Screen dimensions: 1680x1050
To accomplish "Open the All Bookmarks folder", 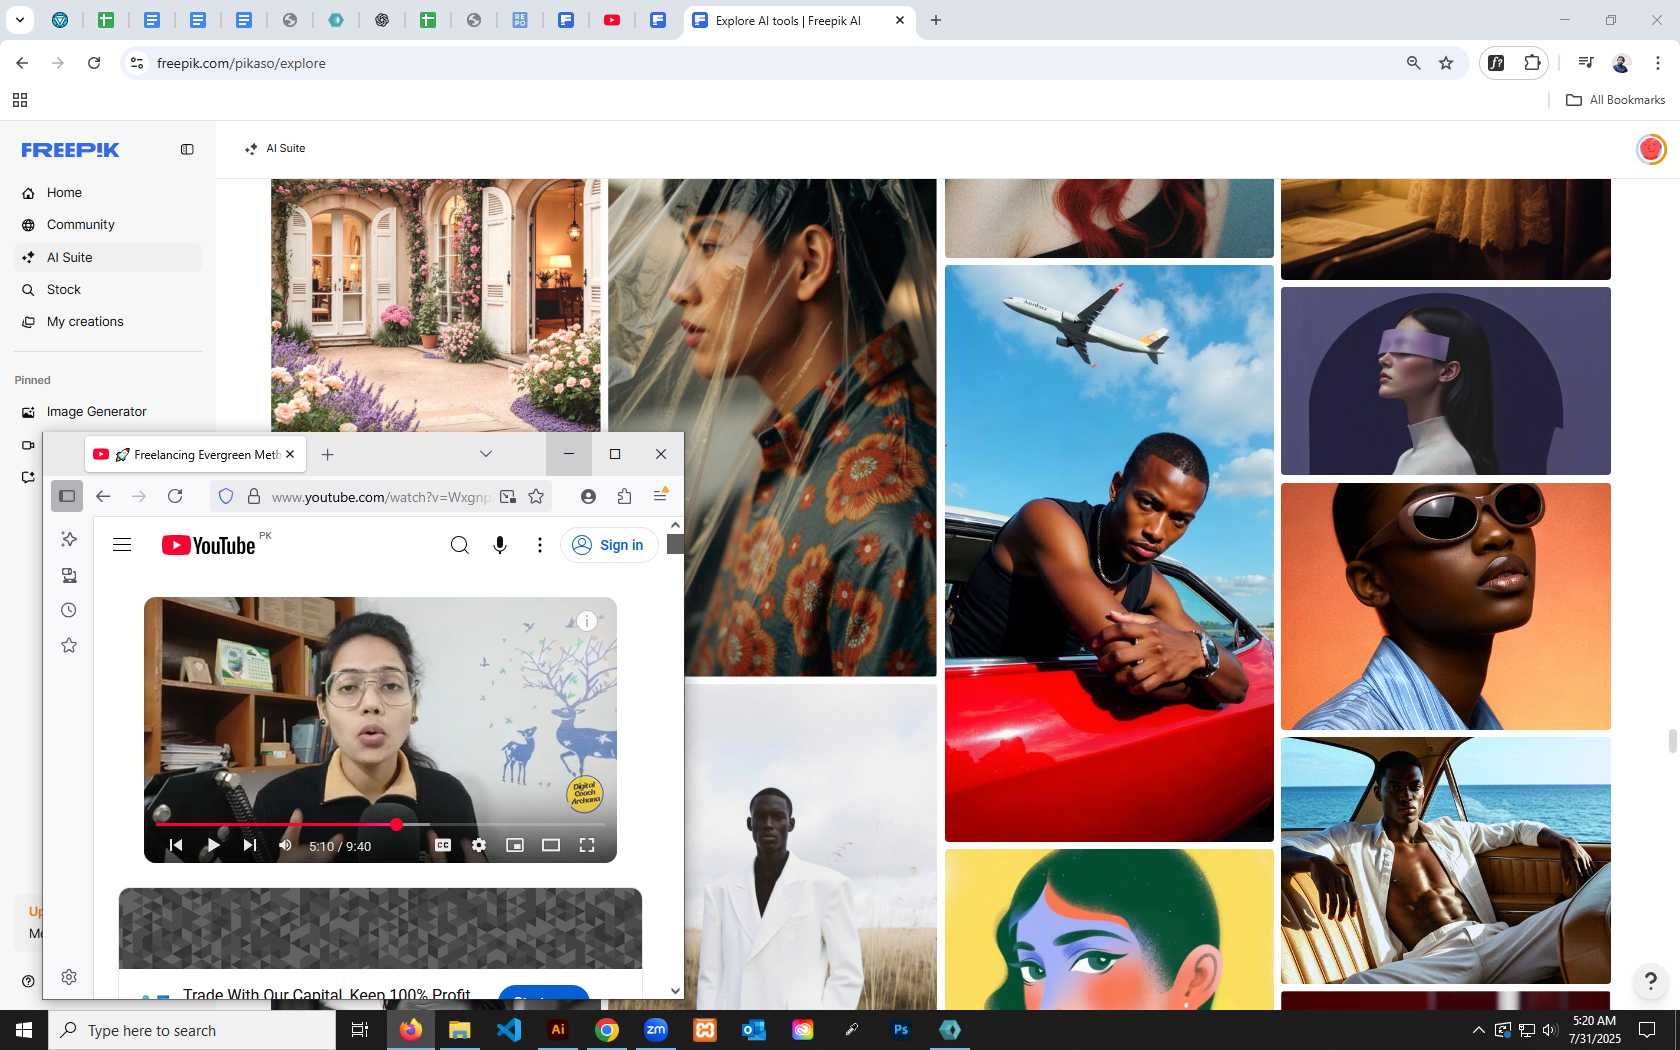I will (1615, 100).
